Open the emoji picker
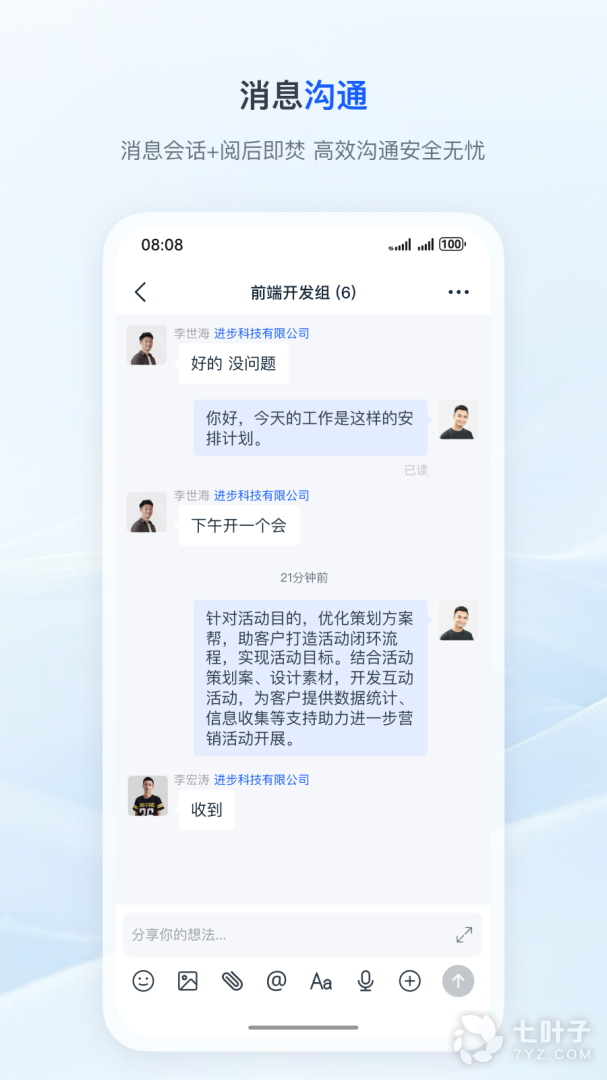 (143, 981)
